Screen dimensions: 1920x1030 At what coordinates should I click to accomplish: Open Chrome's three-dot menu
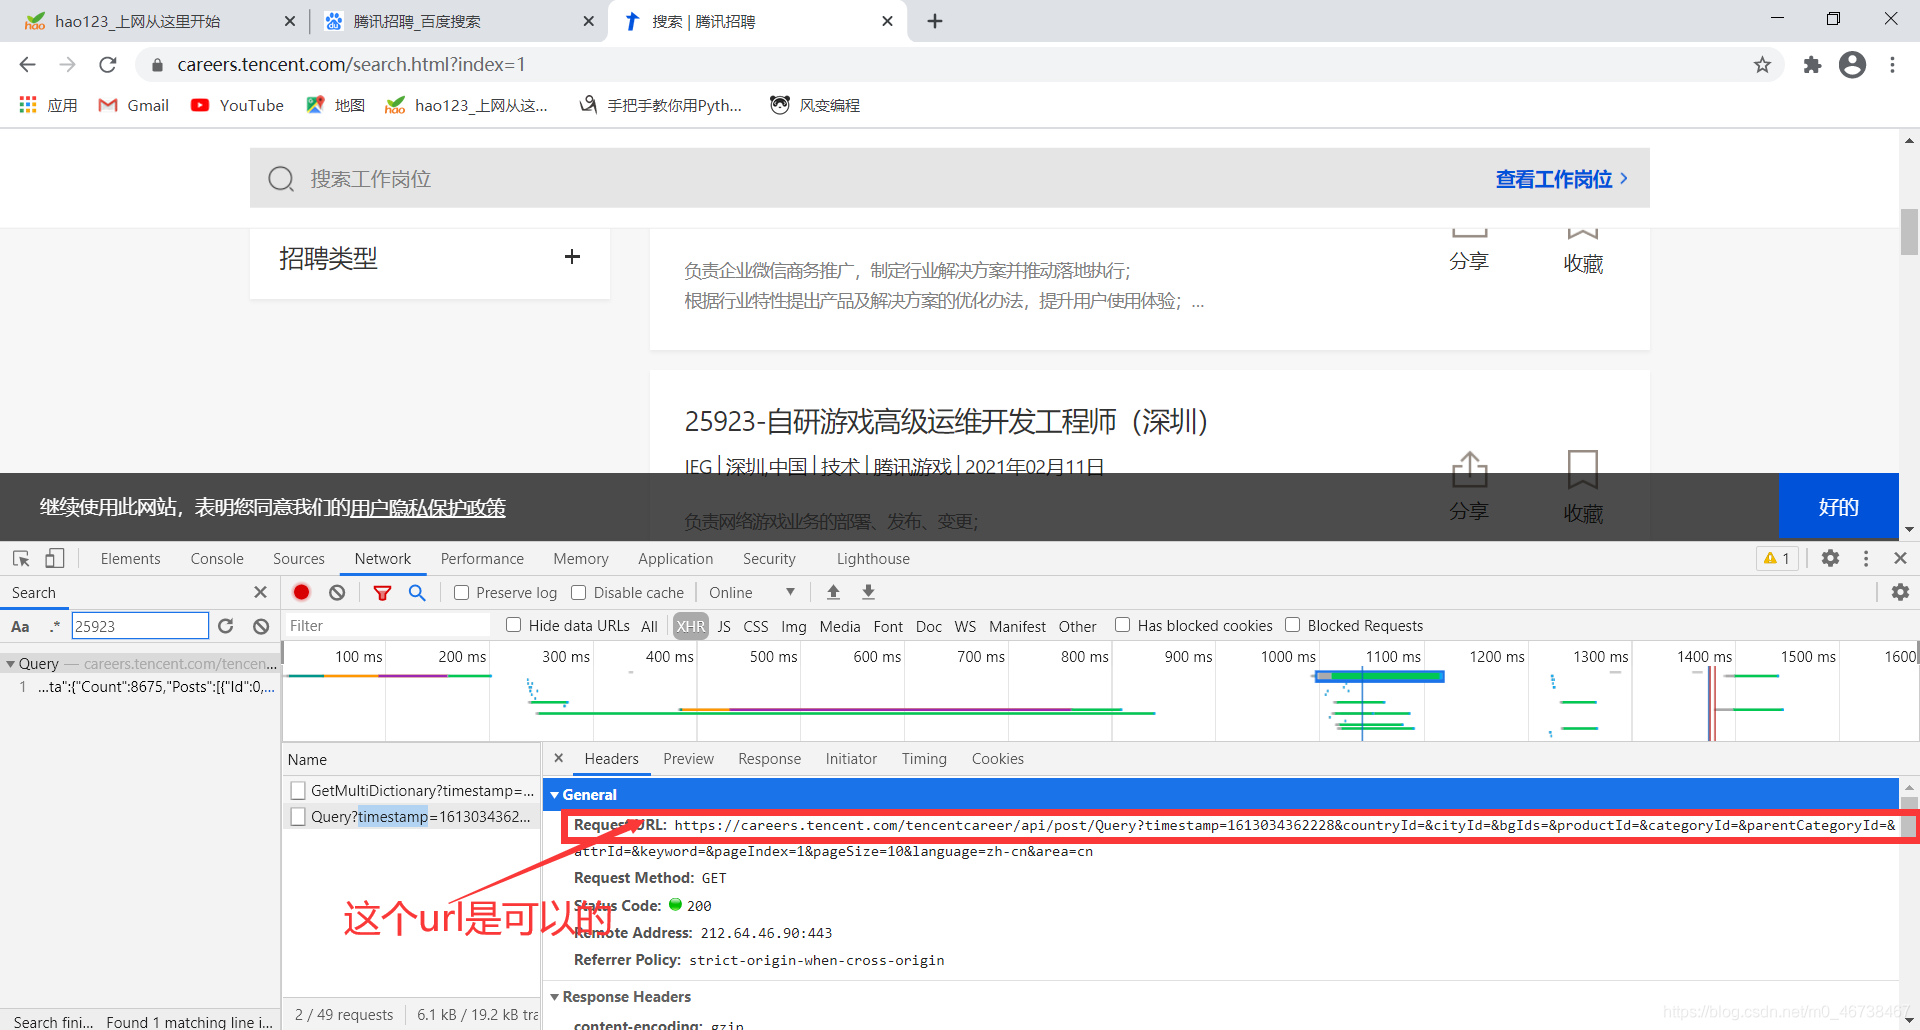tap(1892, 65)
